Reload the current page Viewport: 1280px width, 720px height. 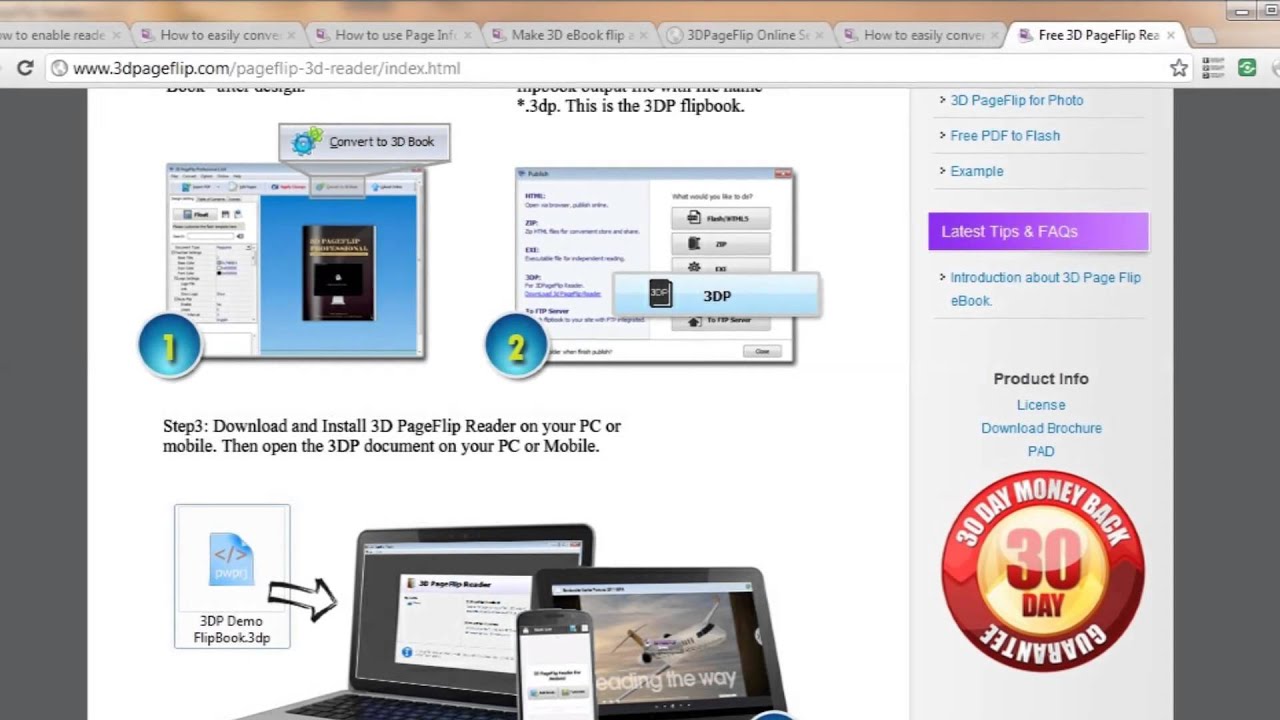click(x=25, y=68)
